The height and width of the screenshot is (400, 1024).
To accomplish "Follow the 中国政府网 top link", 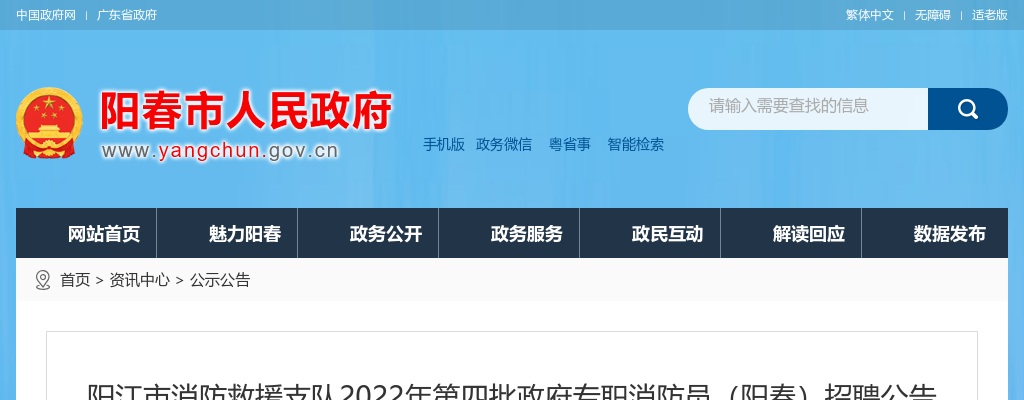I will tap(46, 15).
